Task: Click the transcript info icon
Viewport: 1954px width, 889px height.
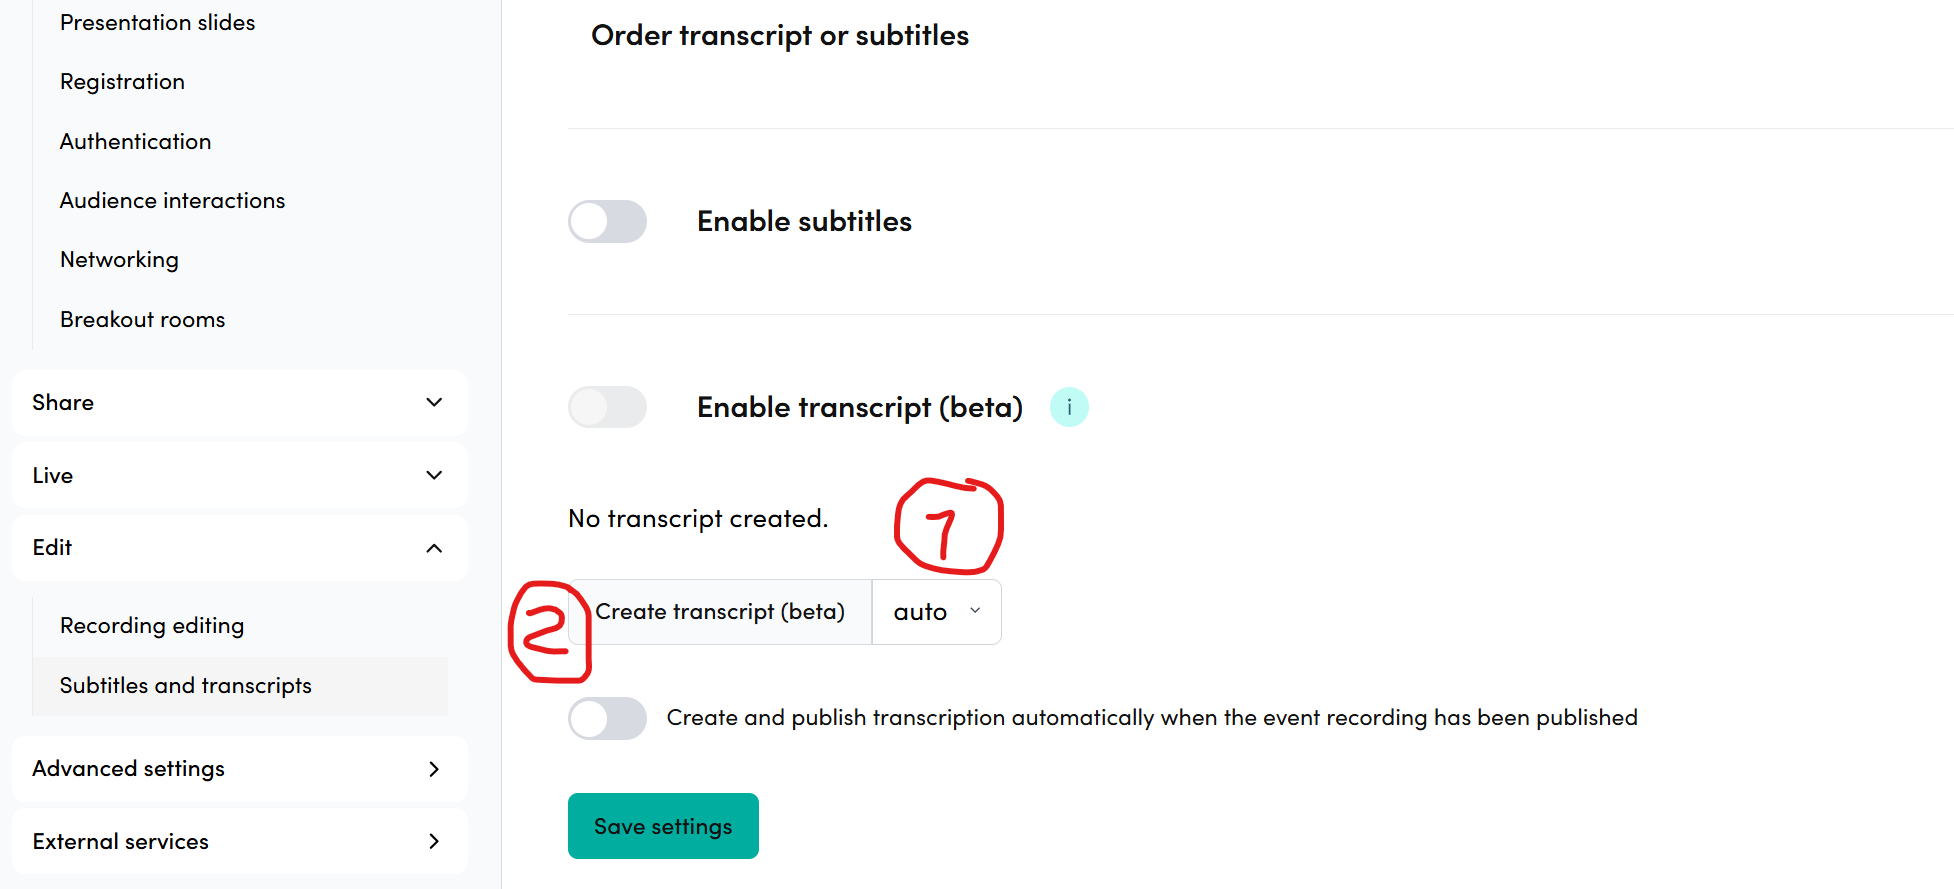Action: point(1069,407)
